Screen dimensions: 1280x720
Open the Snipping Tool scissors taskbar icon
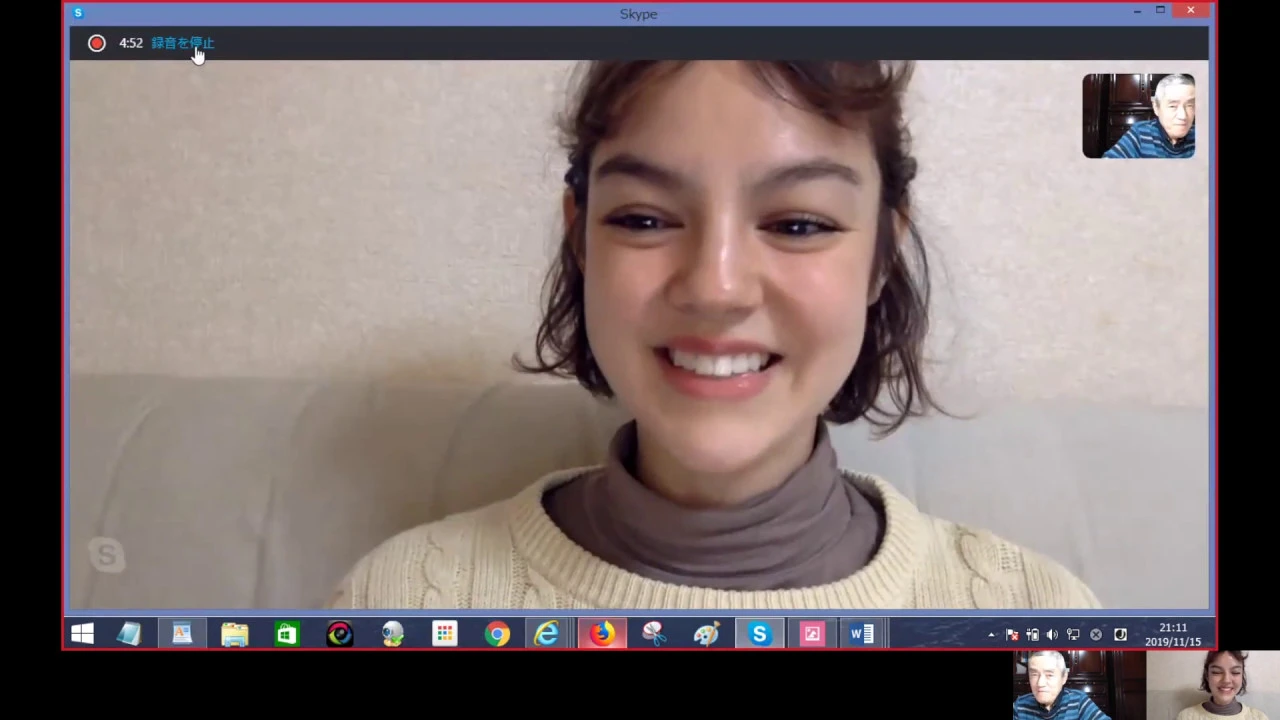coord(654,634)
